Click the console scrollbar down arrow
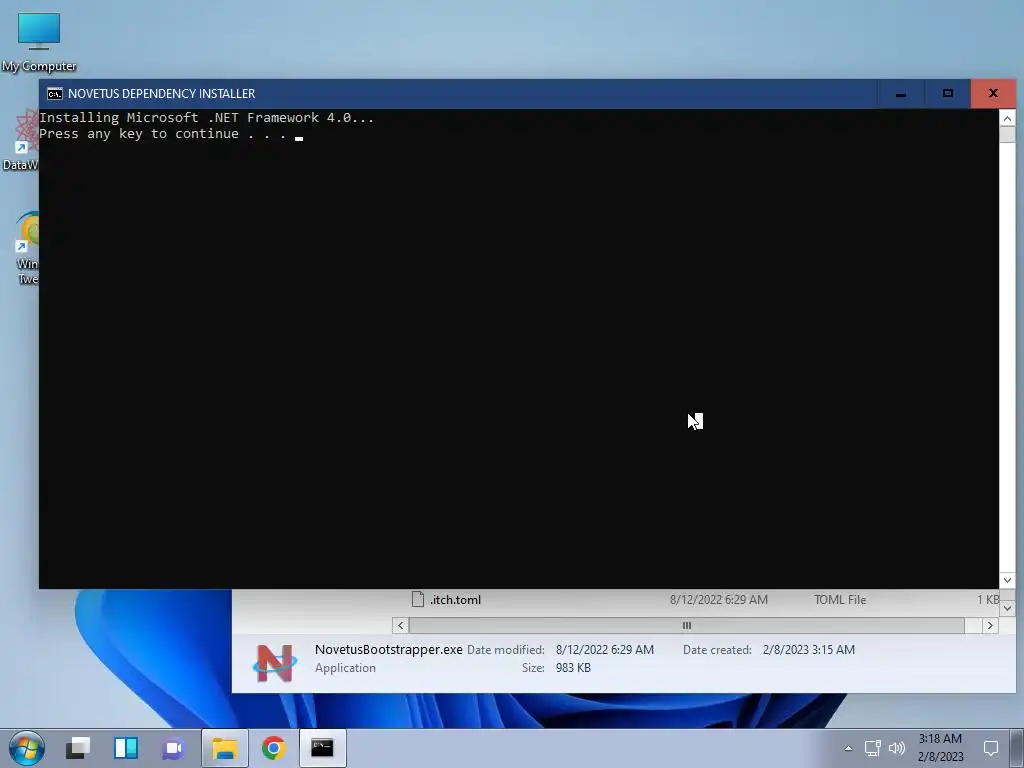1024x768 pixels. 1007,580
